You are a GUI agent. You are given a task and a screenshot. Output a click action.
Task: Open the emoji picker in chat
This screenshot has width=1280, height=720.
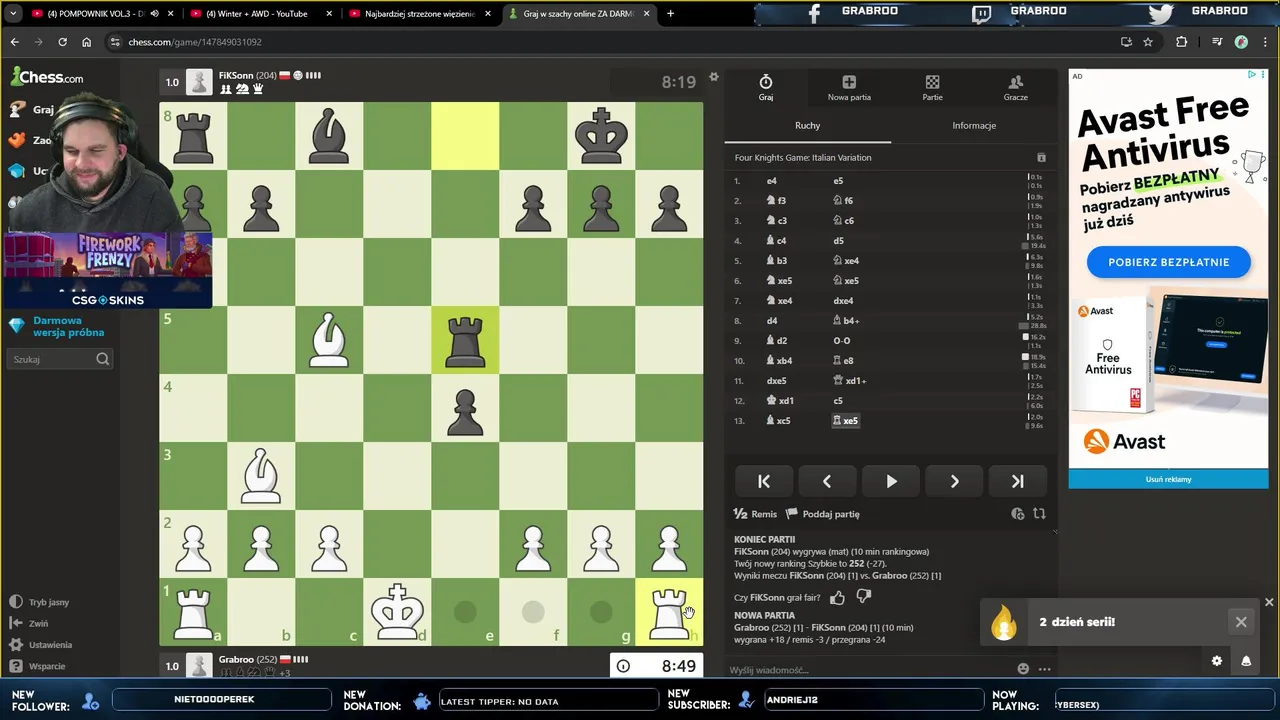pyautogui.click(x=1023, y=669)
